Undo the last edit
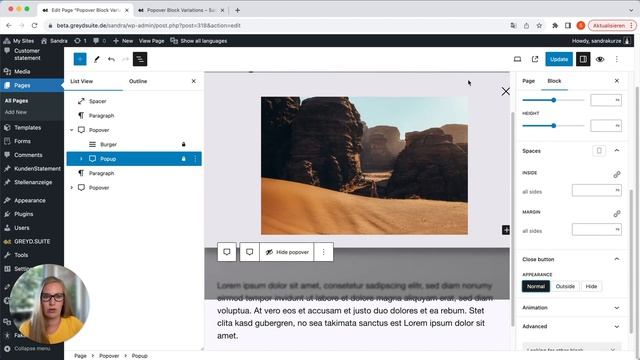The height and width of the screenshot is (360, 640). click(x=111, y=59)
